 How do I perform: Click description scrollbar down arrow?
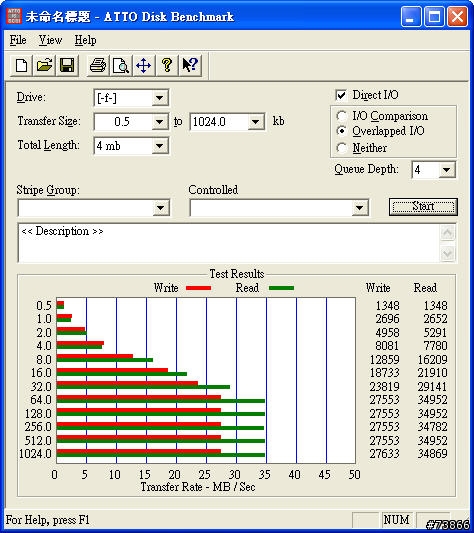click(x=447, y=253)
